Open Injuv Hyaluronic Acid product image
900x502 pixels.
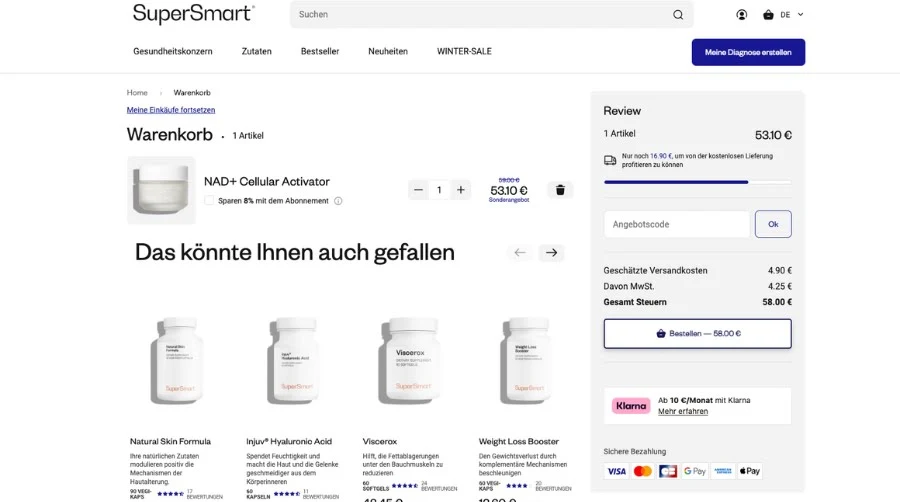(294, 360)
